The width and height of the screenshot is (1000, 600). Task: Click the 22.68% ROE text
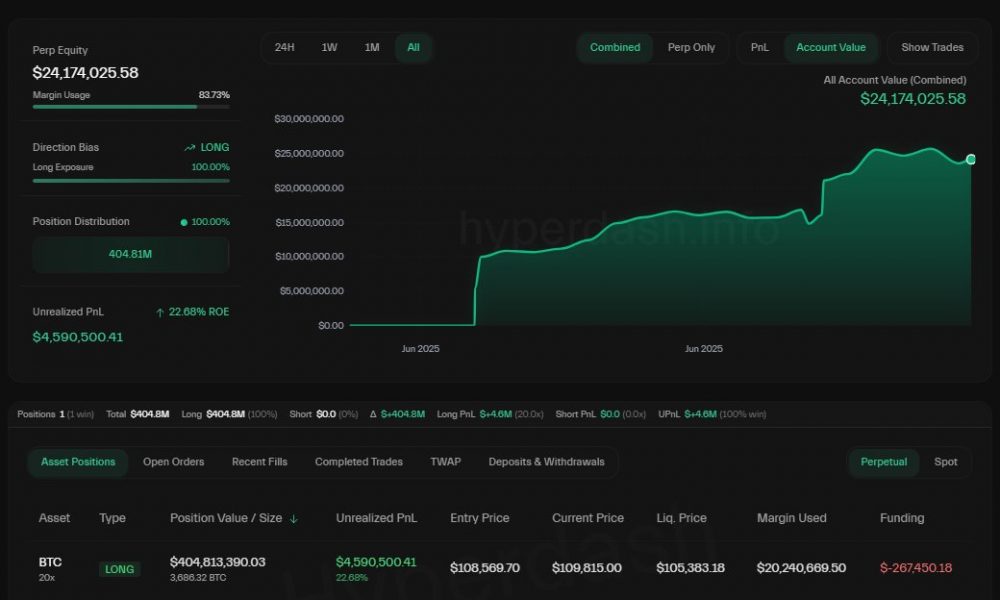(x=198, y=312)
